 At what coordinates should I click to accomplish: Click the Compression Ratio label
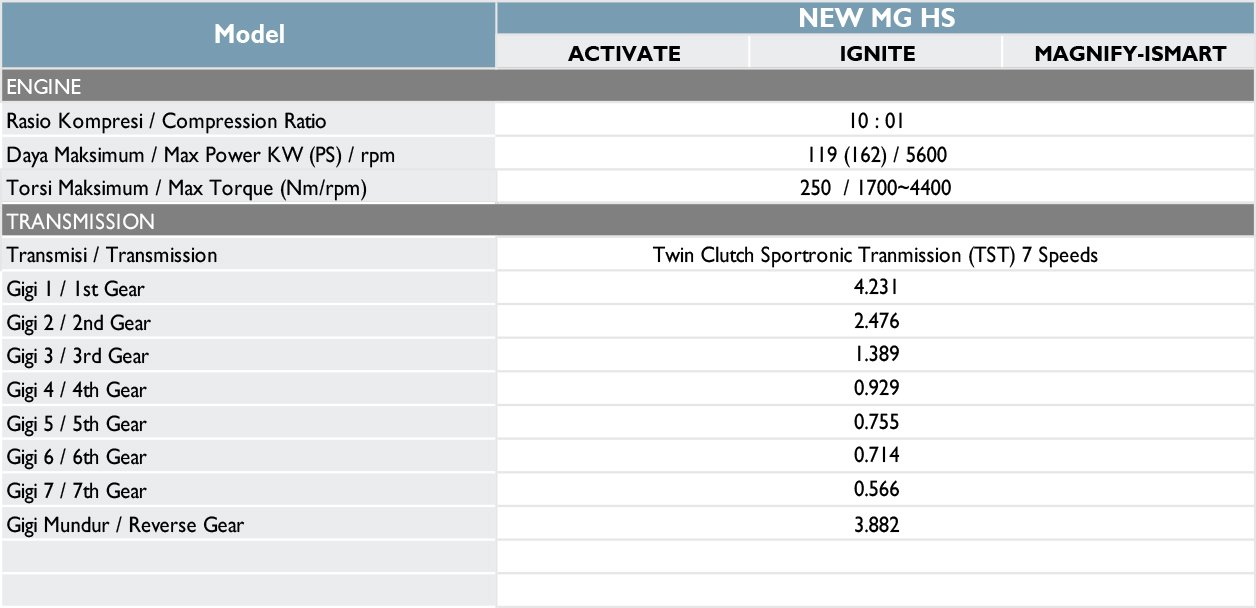click(166, 121)
